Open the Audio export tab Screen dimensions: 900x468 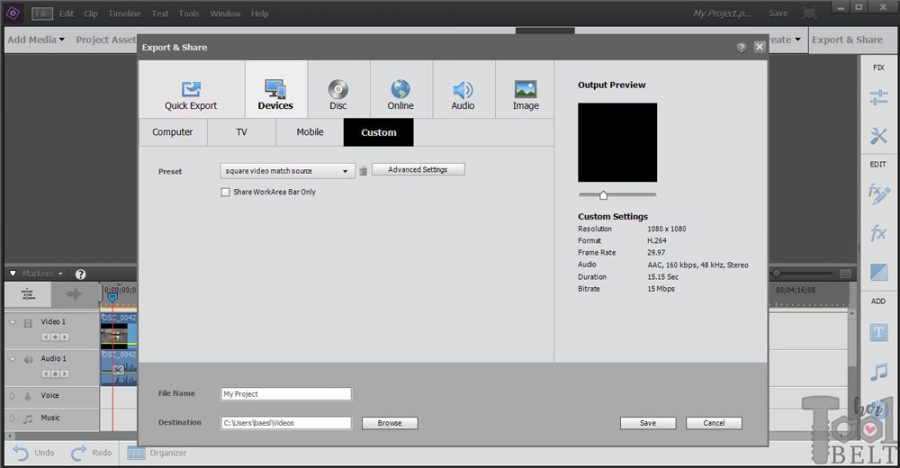[463, 90]
